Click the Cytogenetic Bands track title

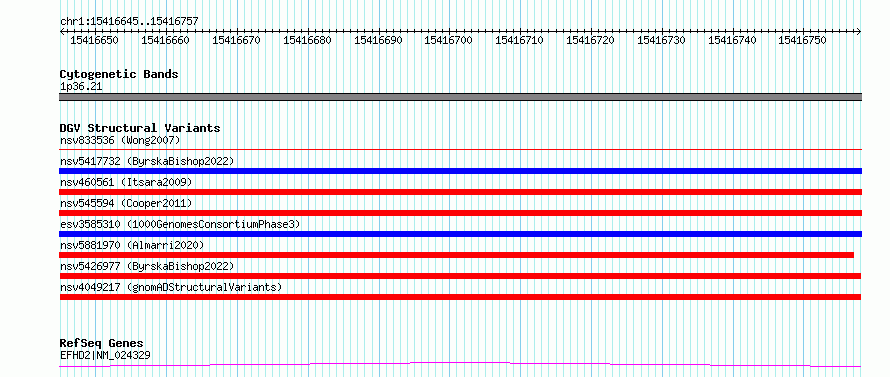click(x=119, y=74)
